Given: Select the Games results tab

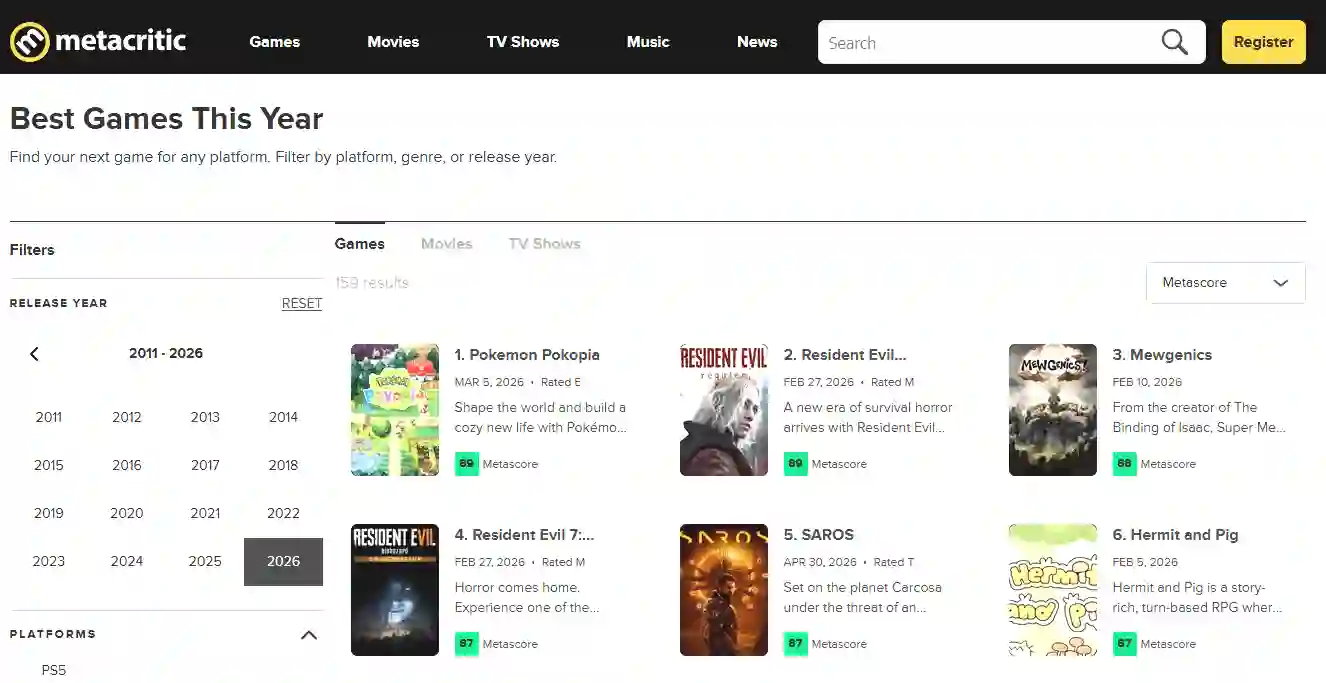Looking at the screenshot, I should click(x=360, y=244).
